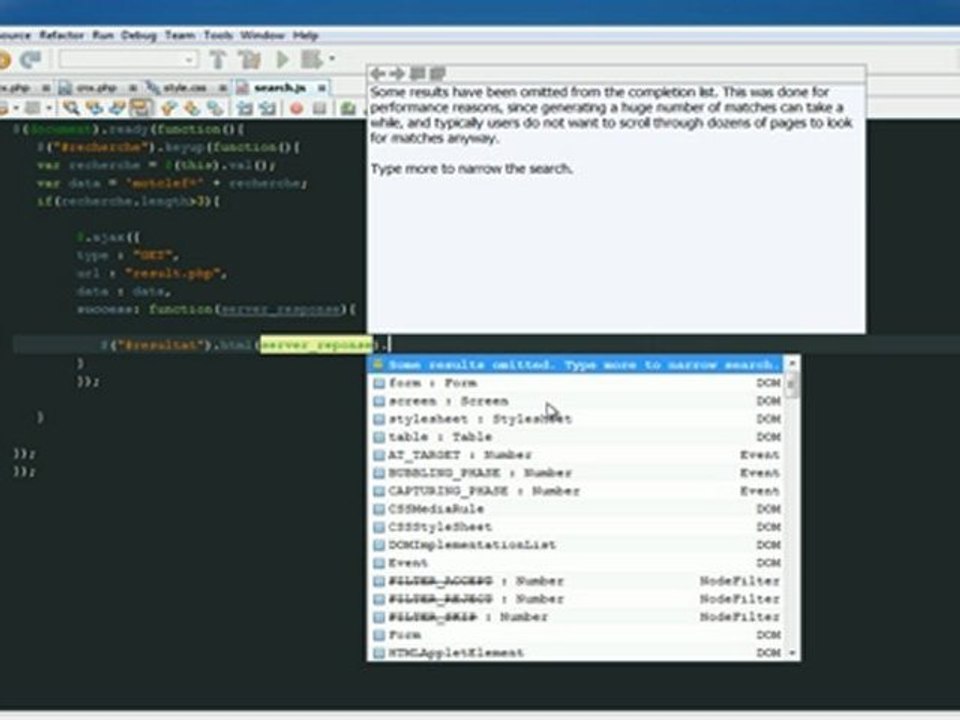Select 'FILTER_ACCEPT : Number' completion item
This screenshot has width=960, height=720.
576,581
